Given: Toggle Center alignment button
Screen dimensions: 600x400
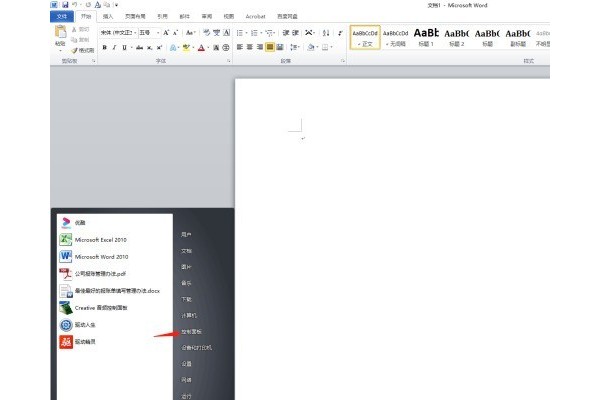Looking at the screenshot, I should point(250,47).
